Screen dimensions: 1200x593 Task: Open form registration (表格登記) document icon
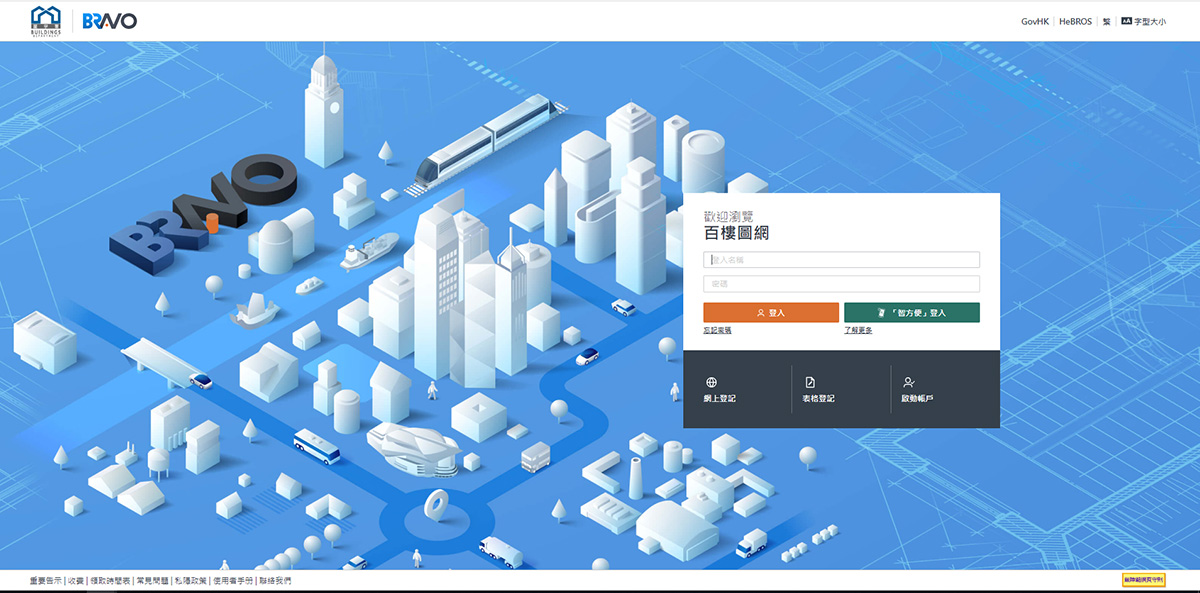[810, 382]
